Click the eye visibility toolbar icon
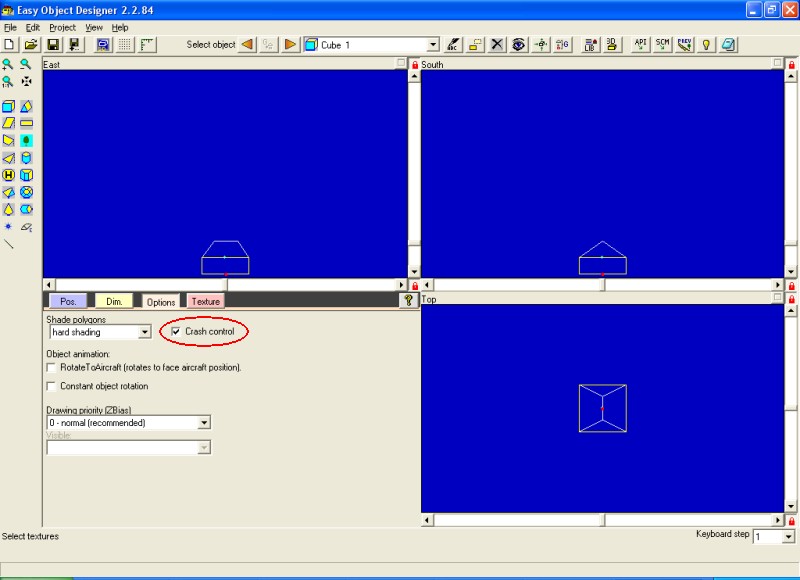This screenshot has width=800, height=580. pos(518,44)
